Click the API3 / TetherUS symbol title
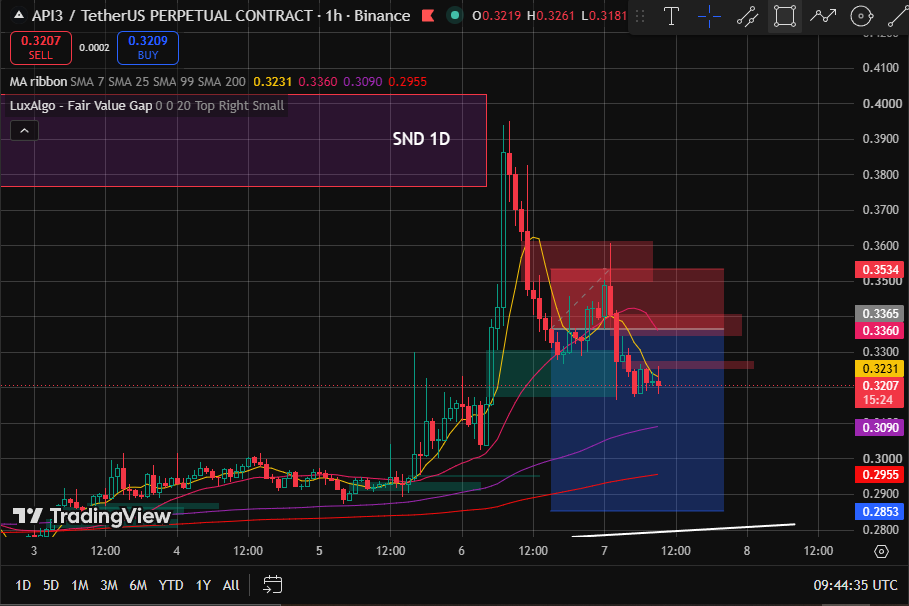The height and width of the screenshot is (606, 909). pos(171,16)
